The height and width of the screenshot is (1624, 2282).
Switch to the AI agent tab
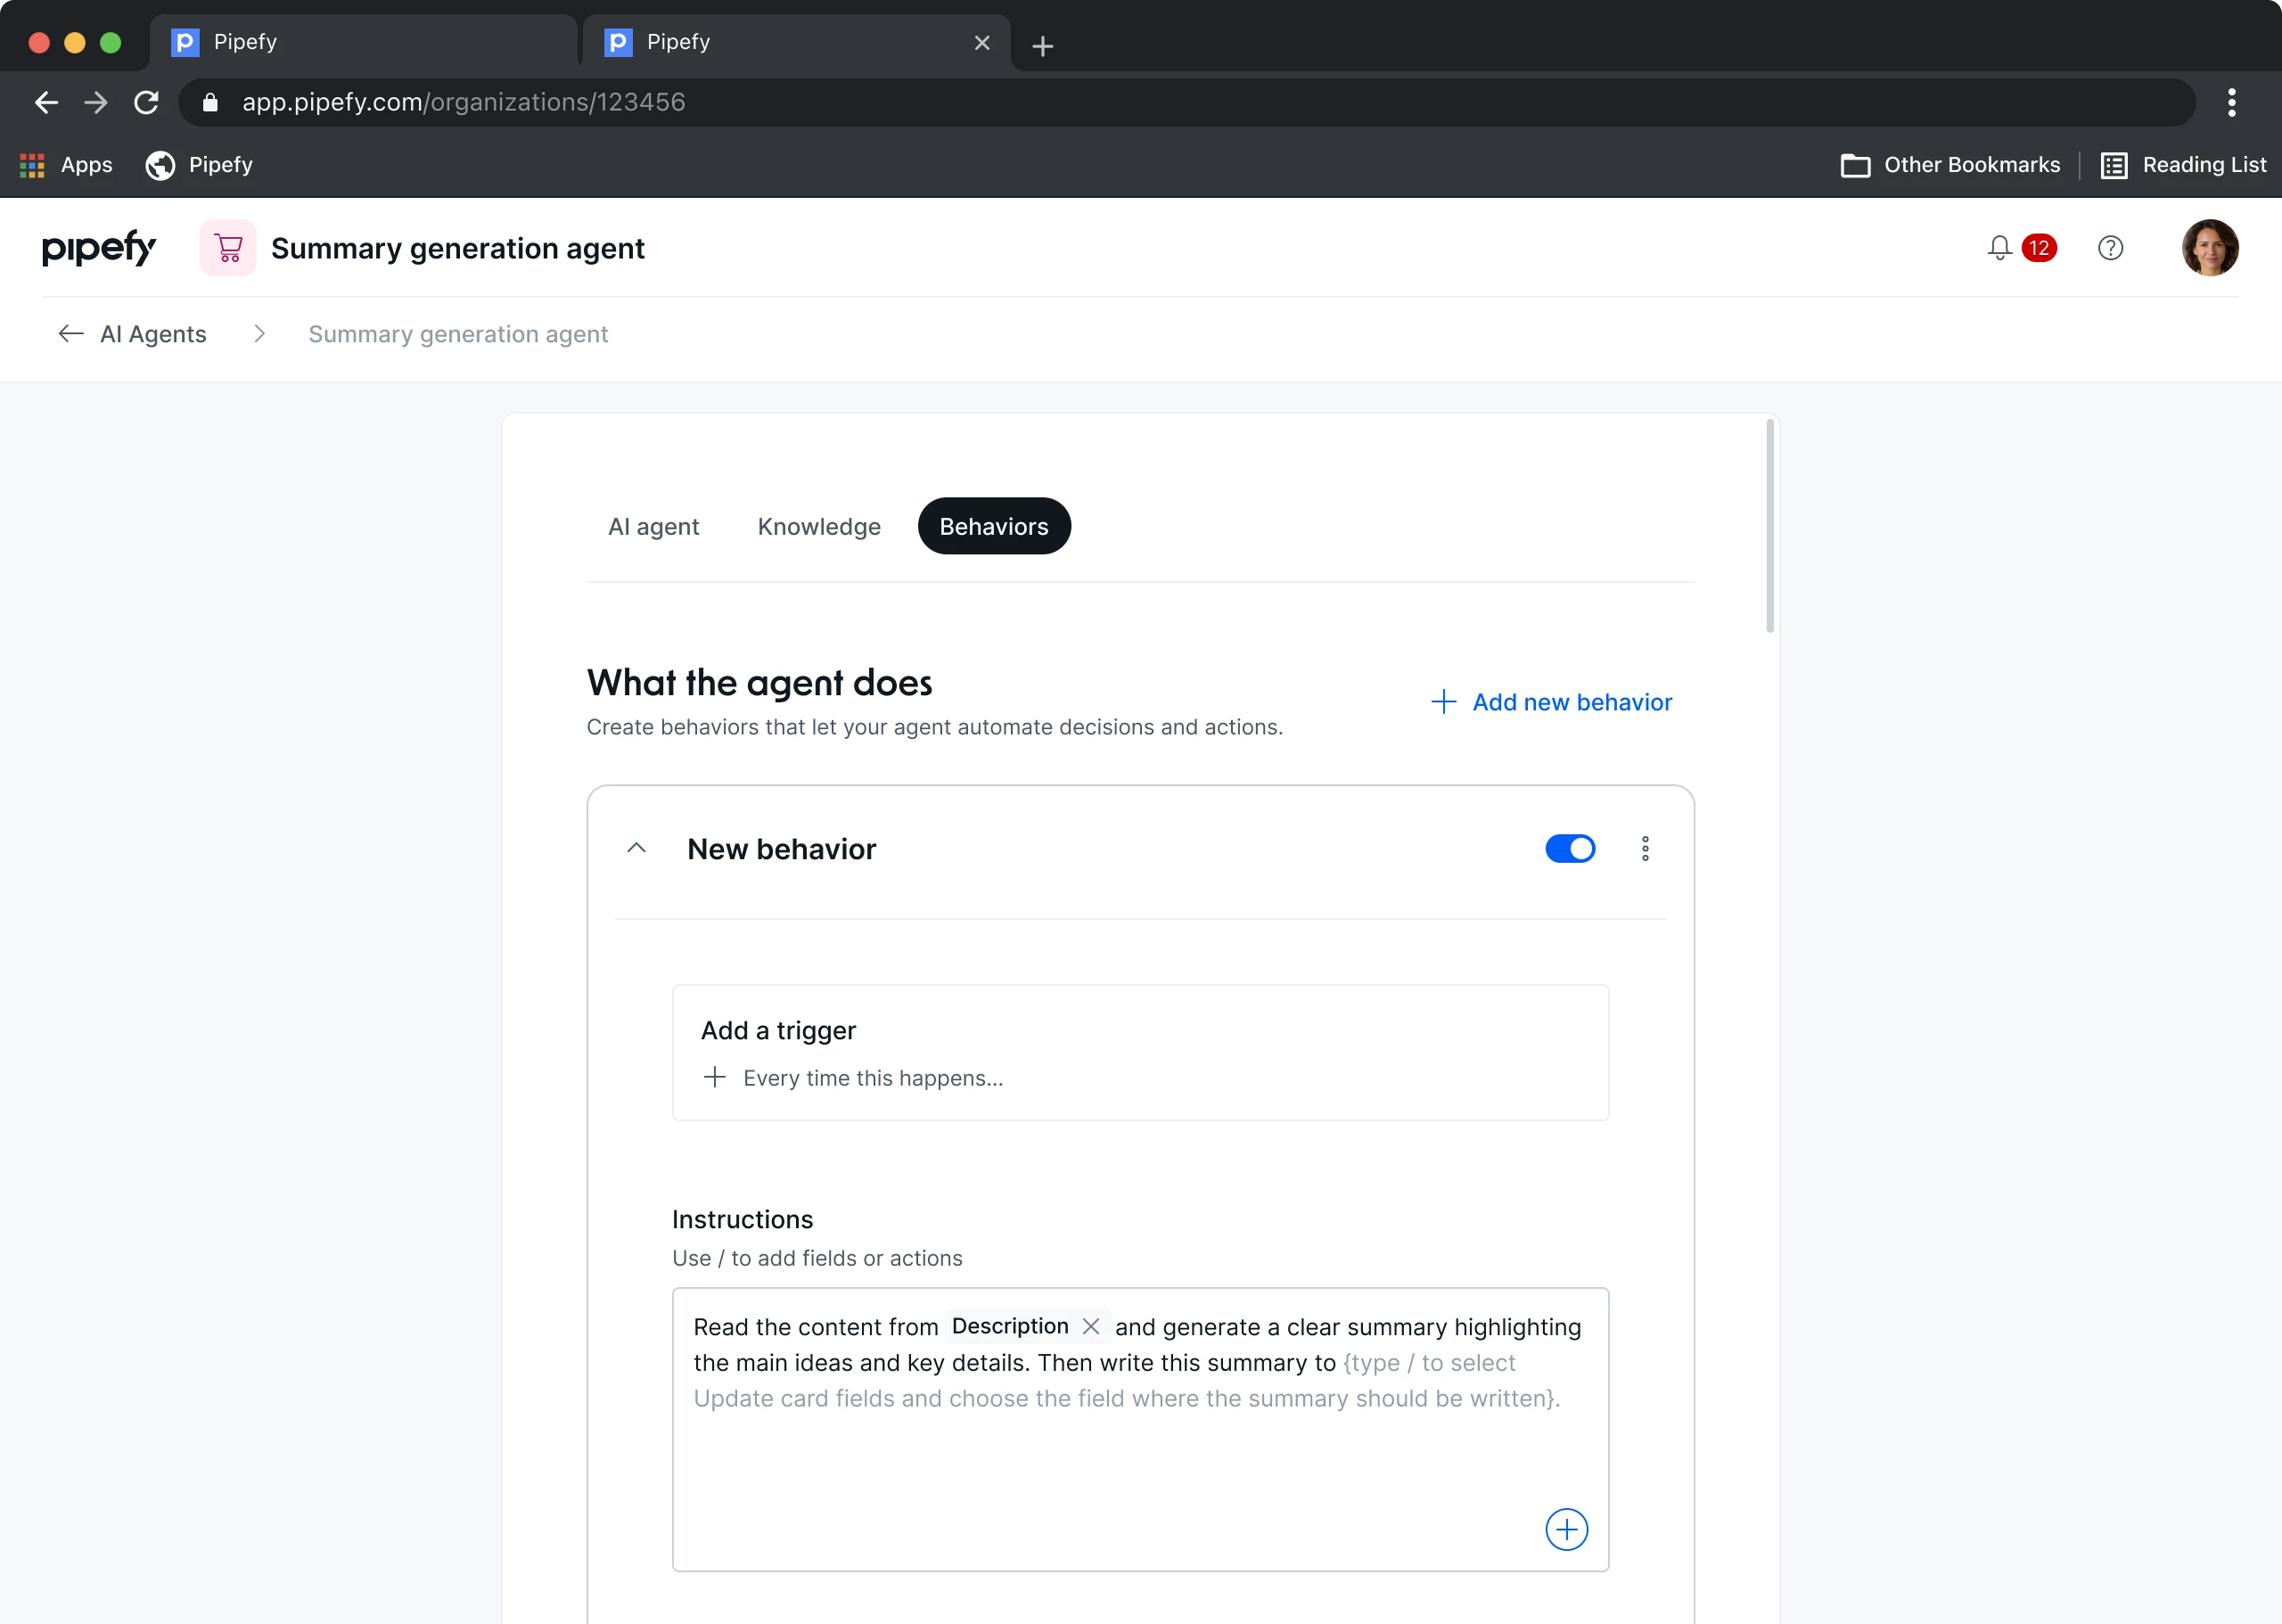click(653, 527)
